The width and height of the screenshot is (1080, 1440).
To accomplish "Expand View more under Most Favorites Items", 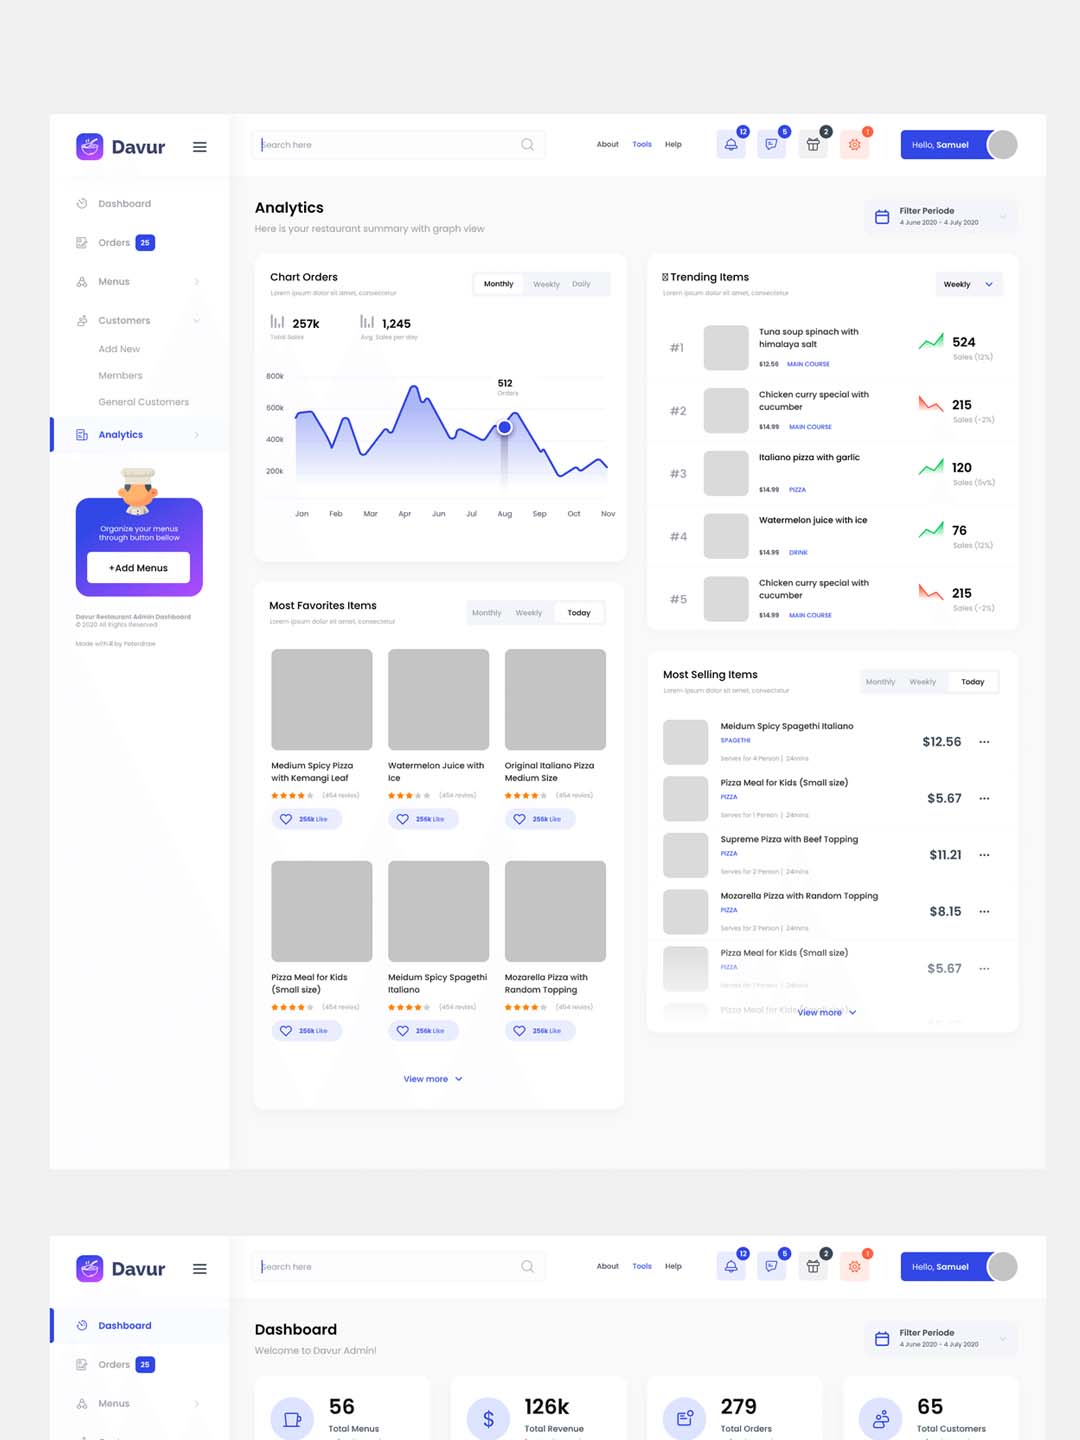I will 432,1079.
